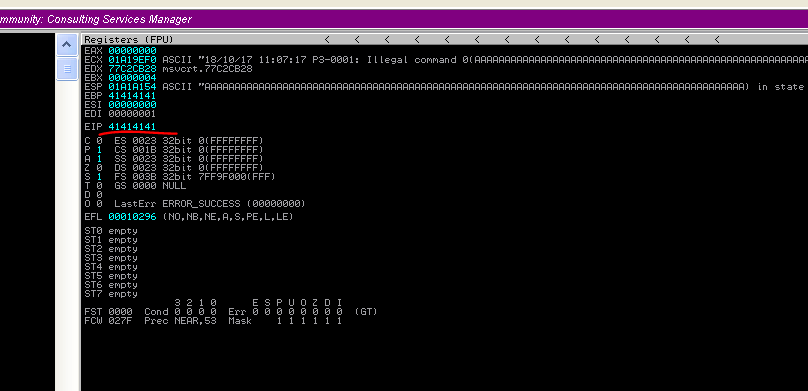
Task: Click the msvcrt.77C2CB28 symbol comment
Action: (207, 69)
